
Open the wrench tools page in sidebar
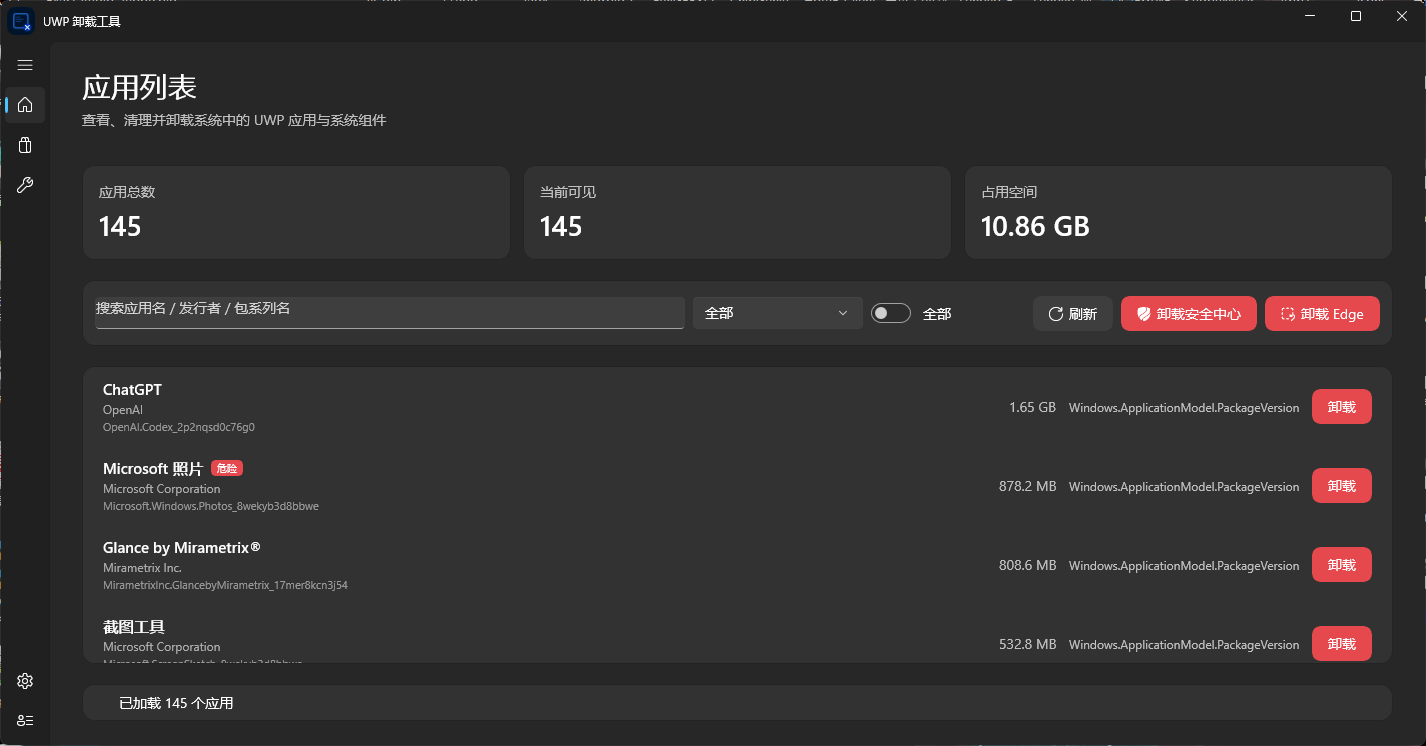coord(25,185)
